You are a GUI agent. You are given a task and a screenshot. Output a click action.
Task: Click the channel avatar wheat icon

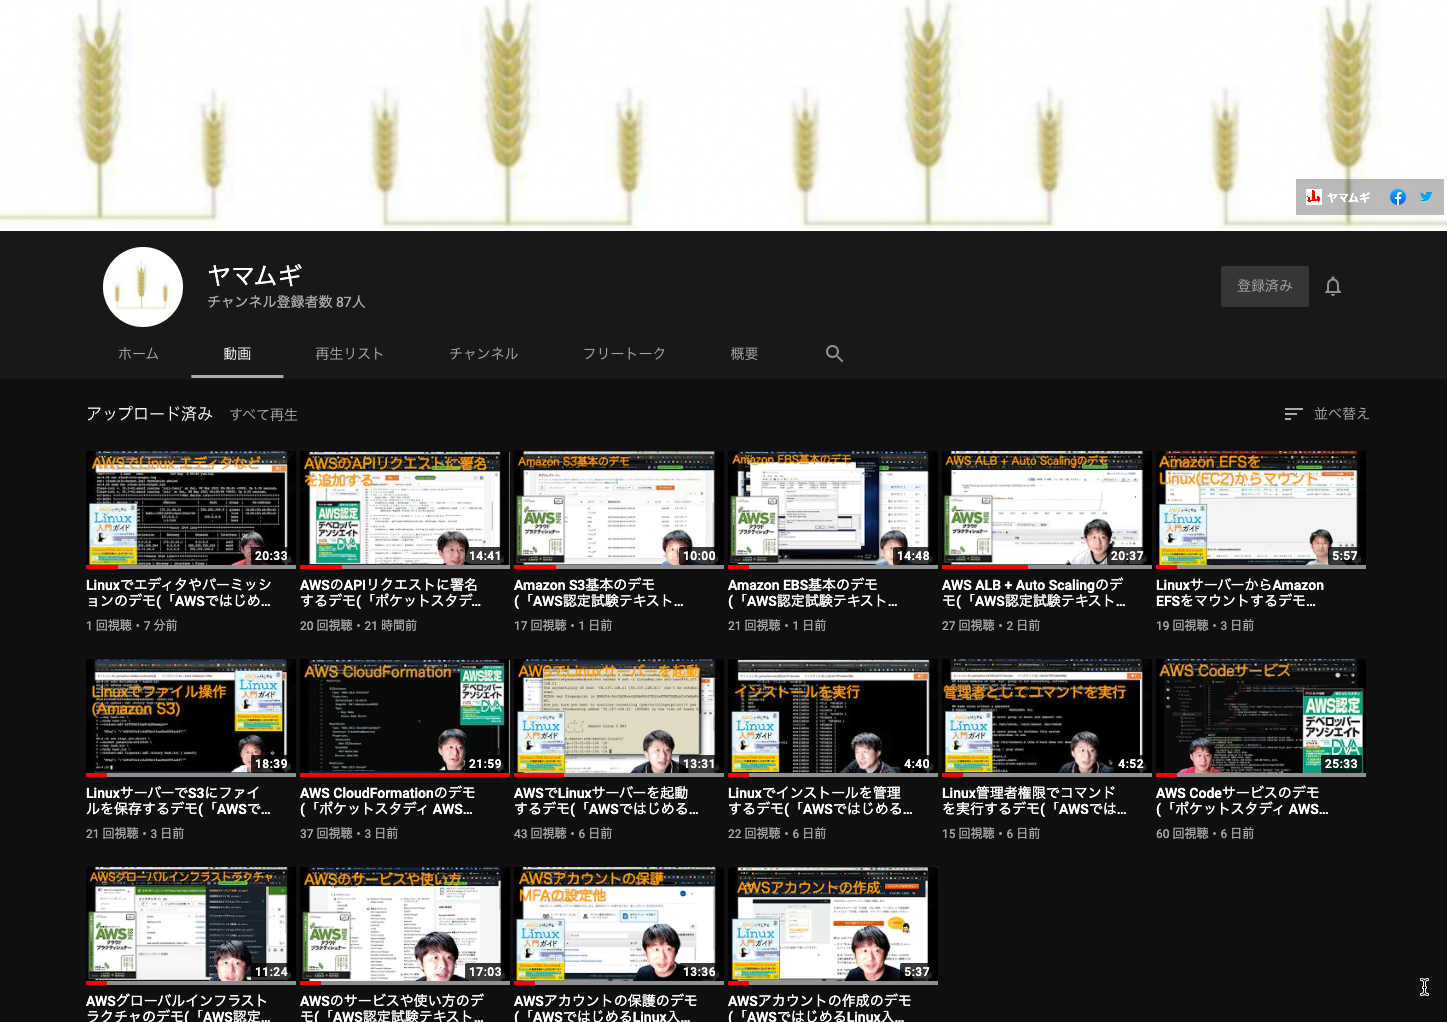[143, 287]
